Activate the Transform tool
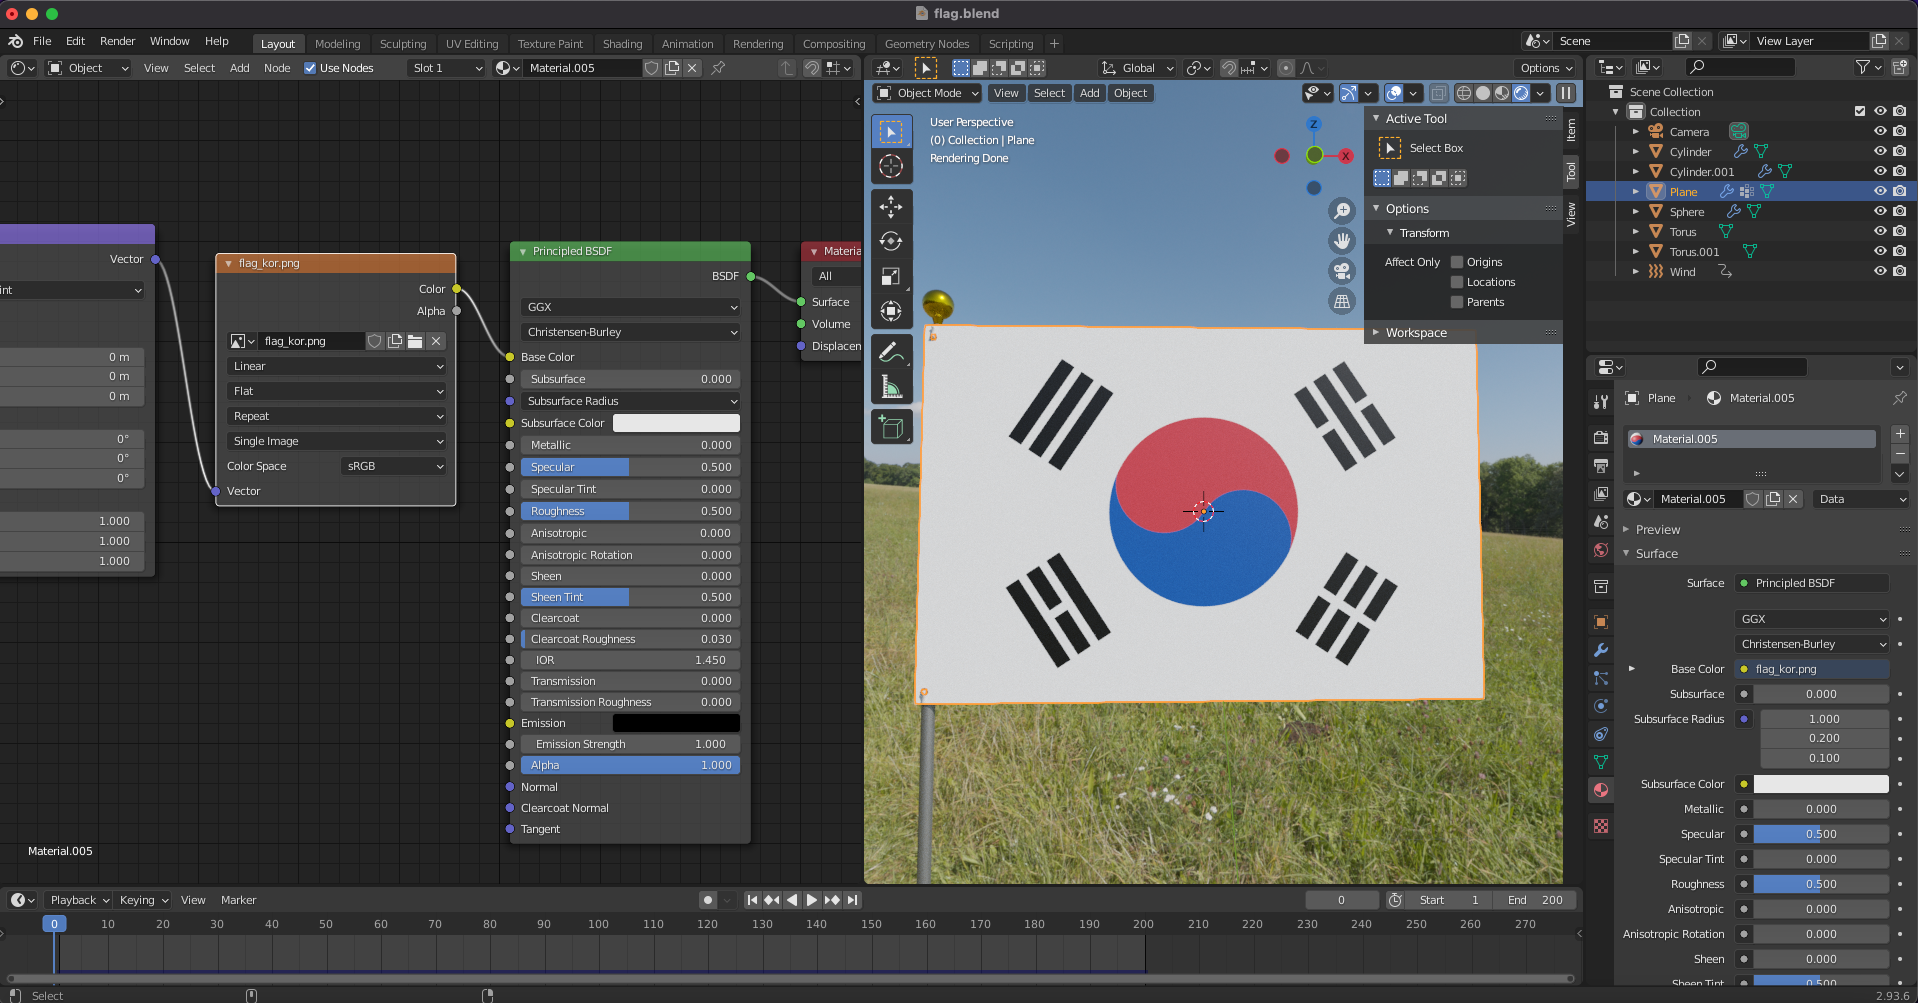Viewport: 1918px width, 1003px height. pyautogui.click(x=891, y=311)
